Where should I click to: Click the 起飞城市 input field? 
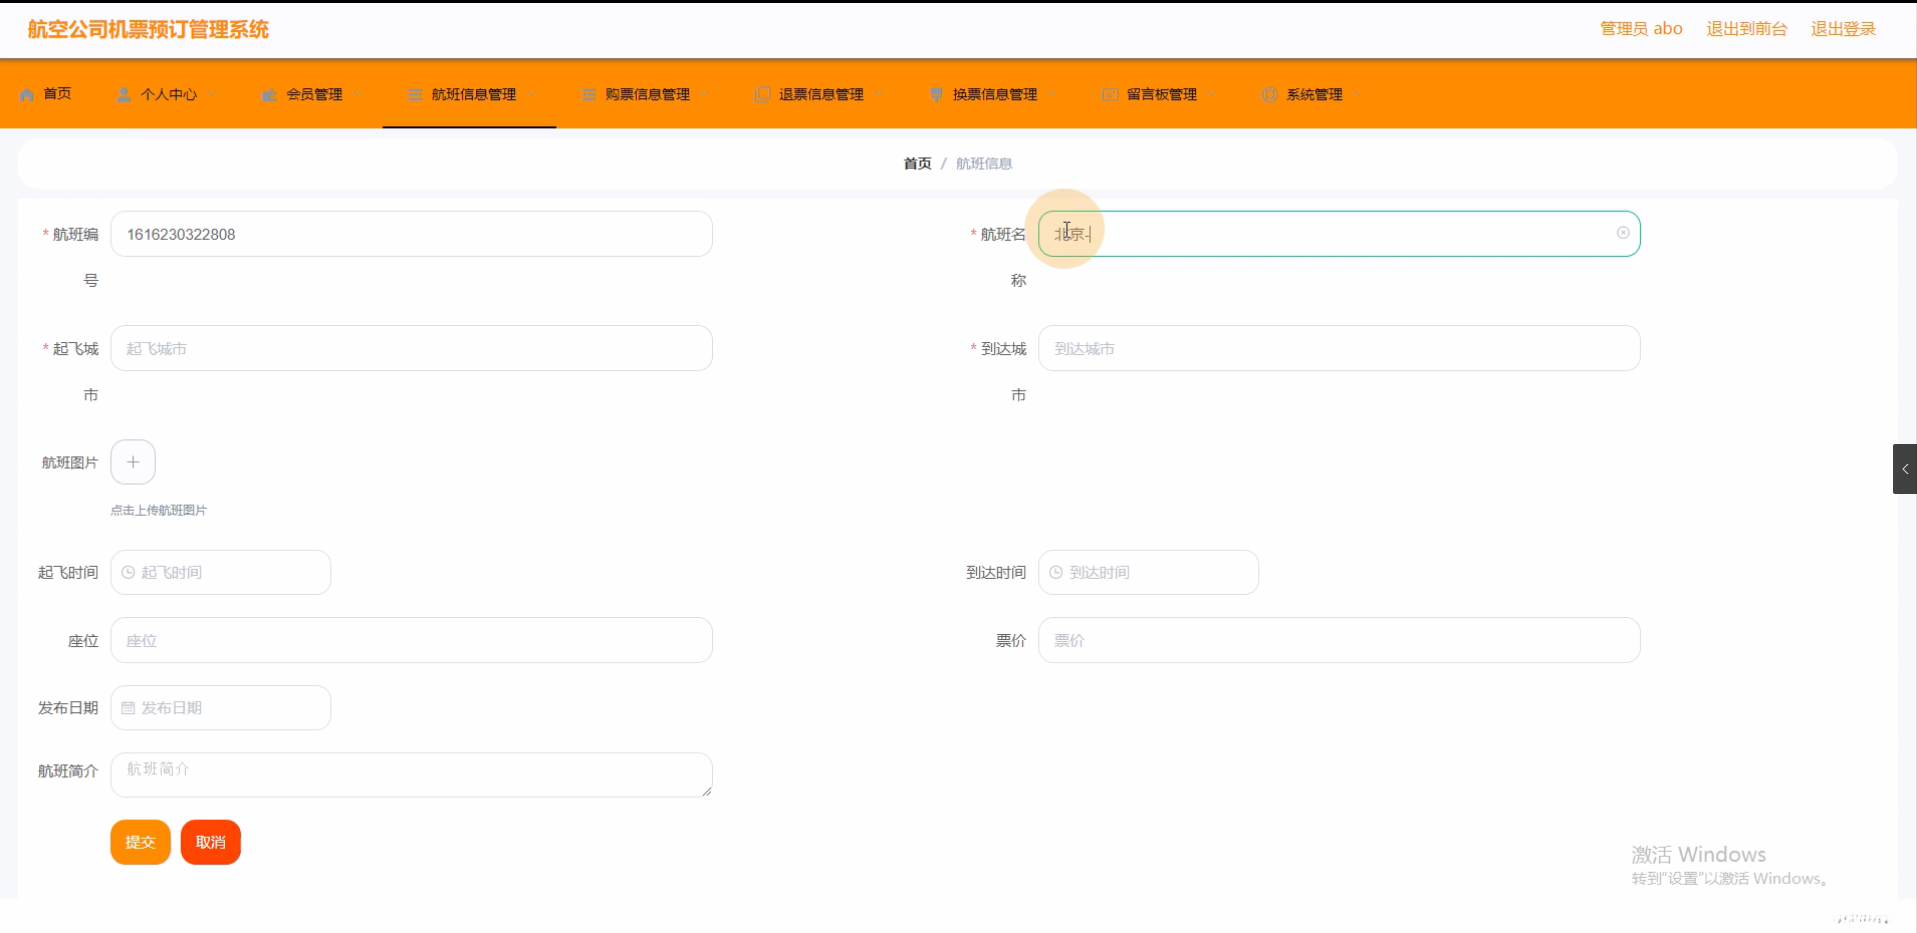click(x=411, y=348)
